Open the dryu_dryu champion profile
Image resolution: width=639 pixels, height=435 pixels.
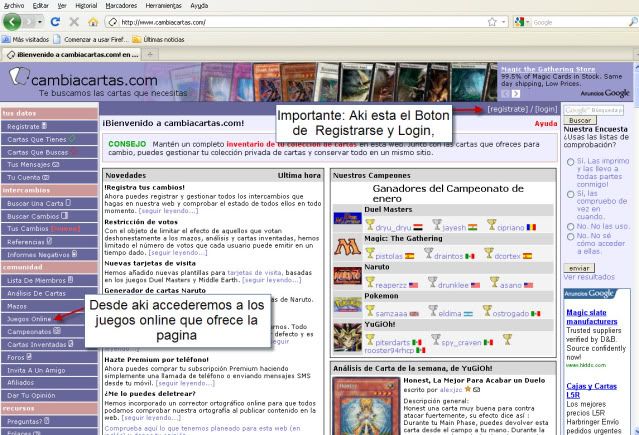click(x=393, y=227)
